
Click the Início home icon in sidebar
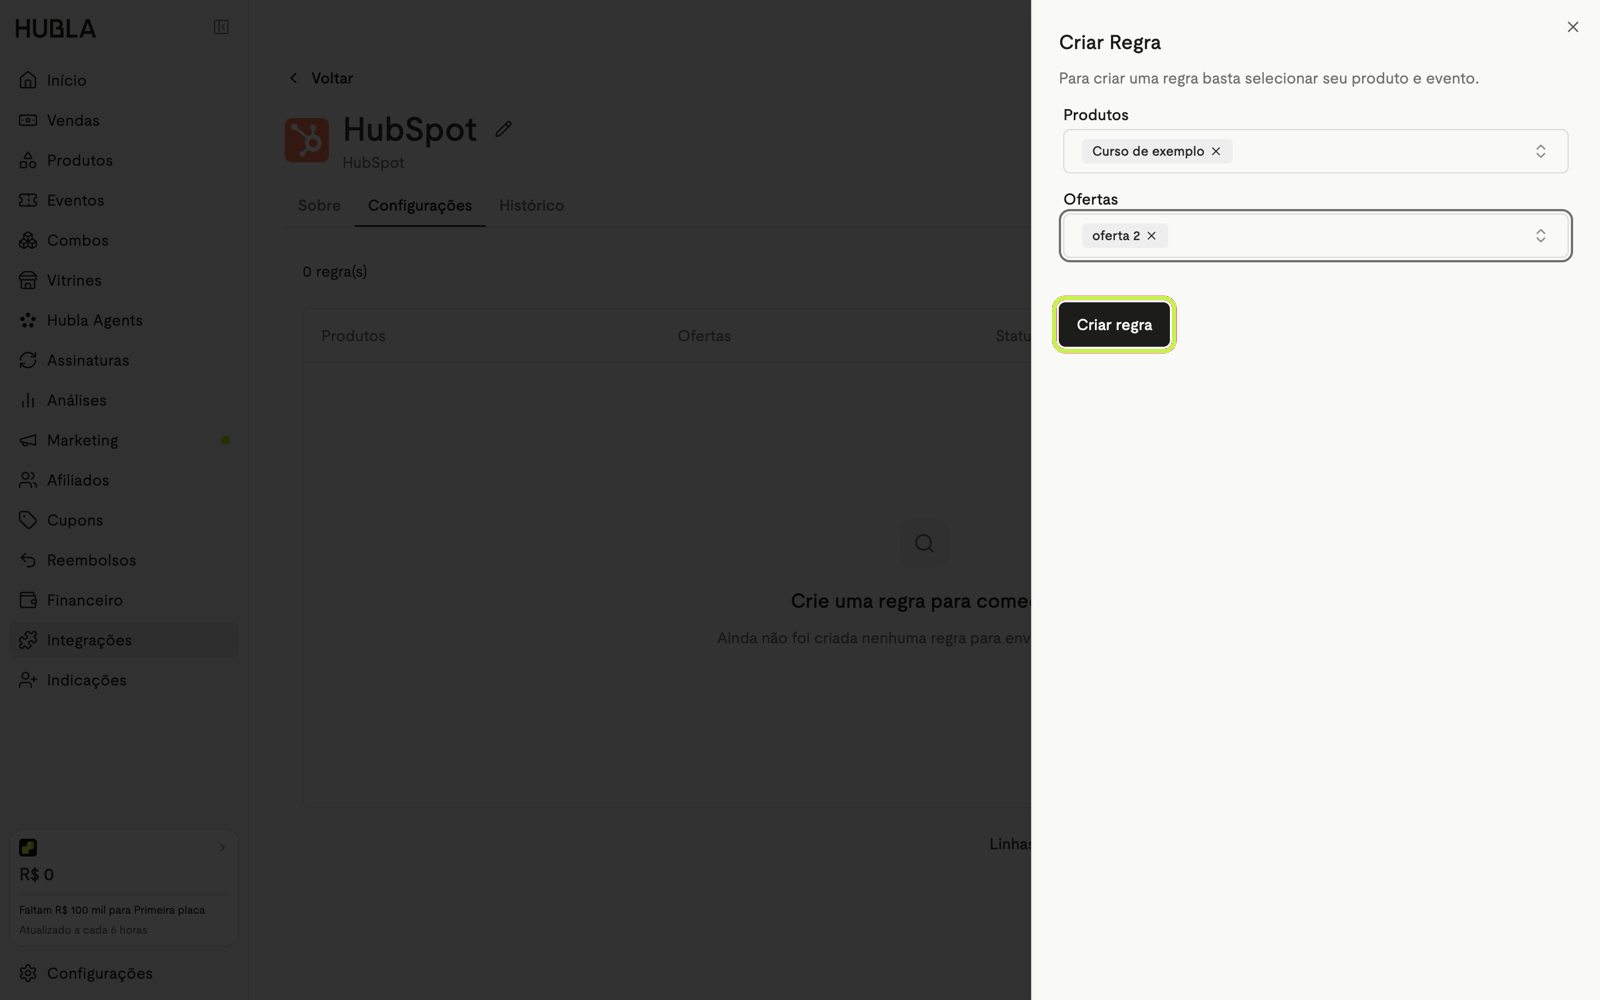coord(28,80)
